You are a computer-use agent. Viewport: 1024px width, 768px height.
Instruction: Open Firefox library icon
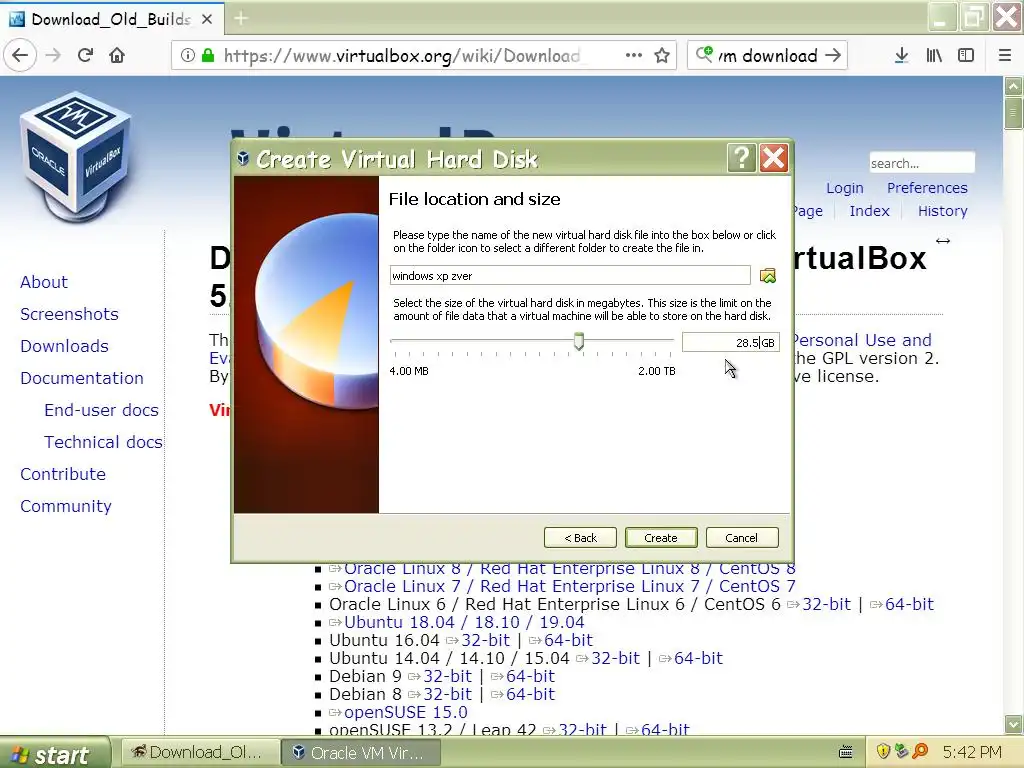click(x=934, y=56)
